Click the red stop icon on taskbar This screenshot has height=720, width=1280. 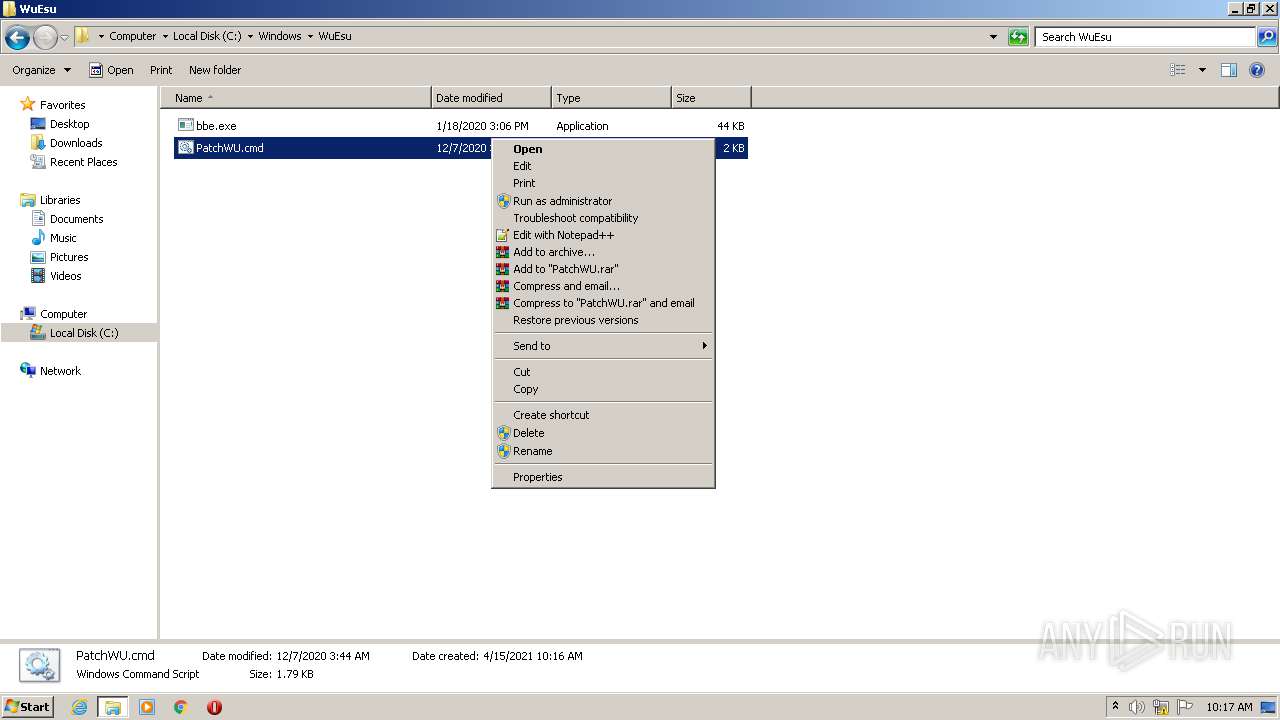tap(214, 707)
